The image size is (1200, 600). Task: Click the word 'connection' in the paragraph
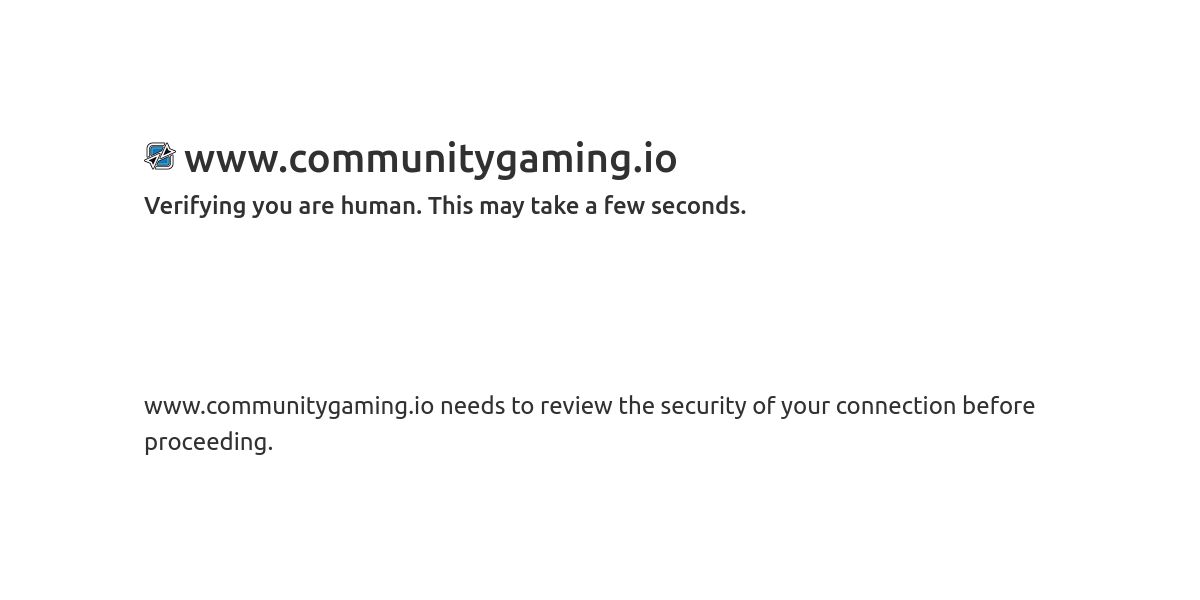pyautogui.click(x=896, y=406)
